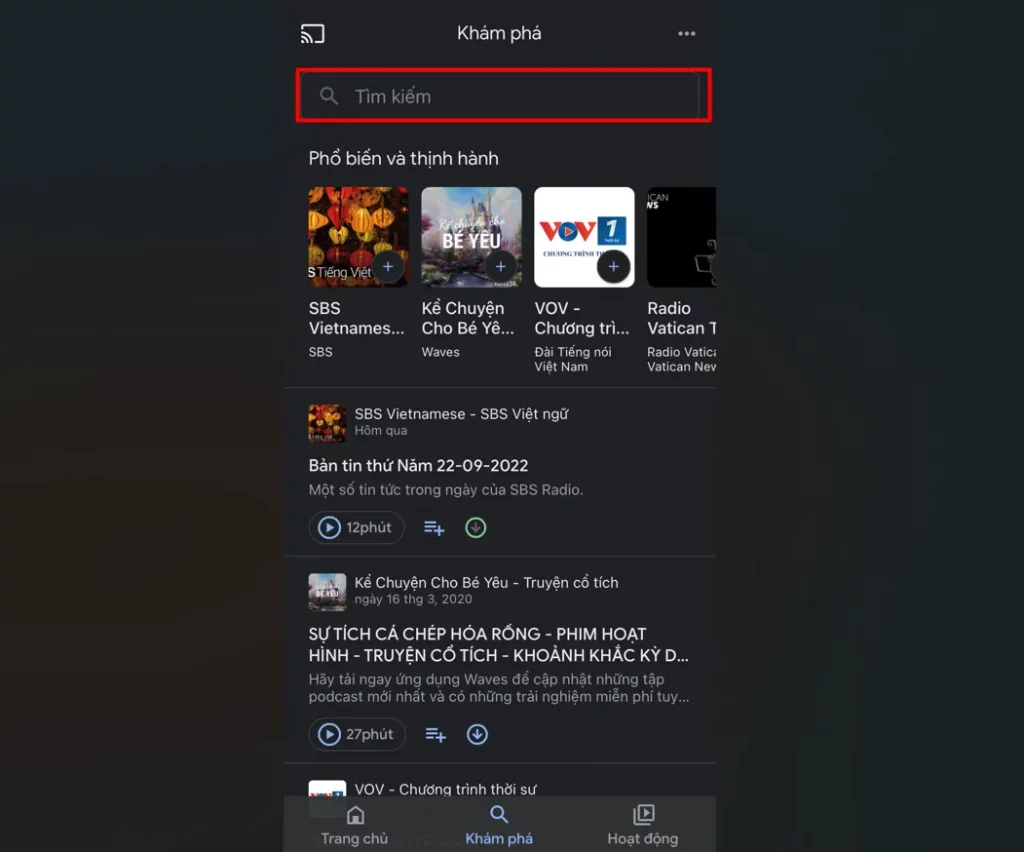Image resolution: width=1024 pixels, height=852 pixels.
Task: Select SBS Vietnames... card title
Action: pos(357,318)
